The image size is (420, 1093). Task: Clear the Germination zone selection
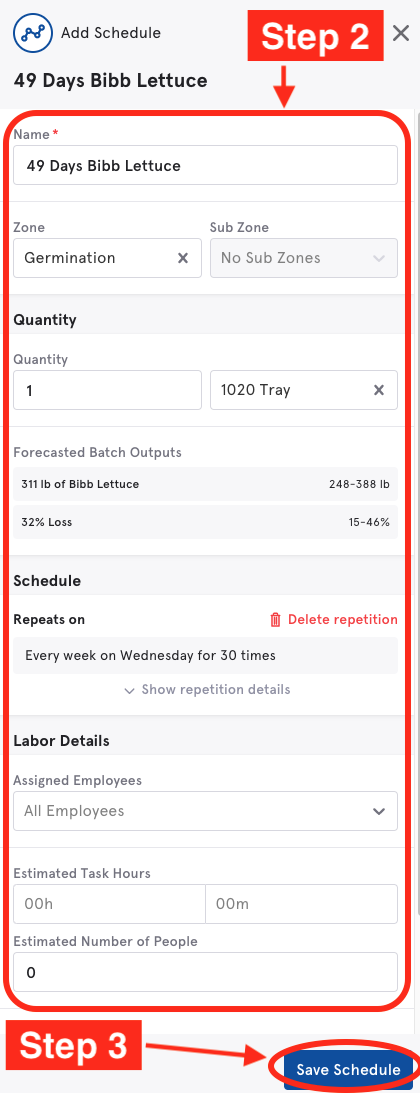[x=182, y=258]
